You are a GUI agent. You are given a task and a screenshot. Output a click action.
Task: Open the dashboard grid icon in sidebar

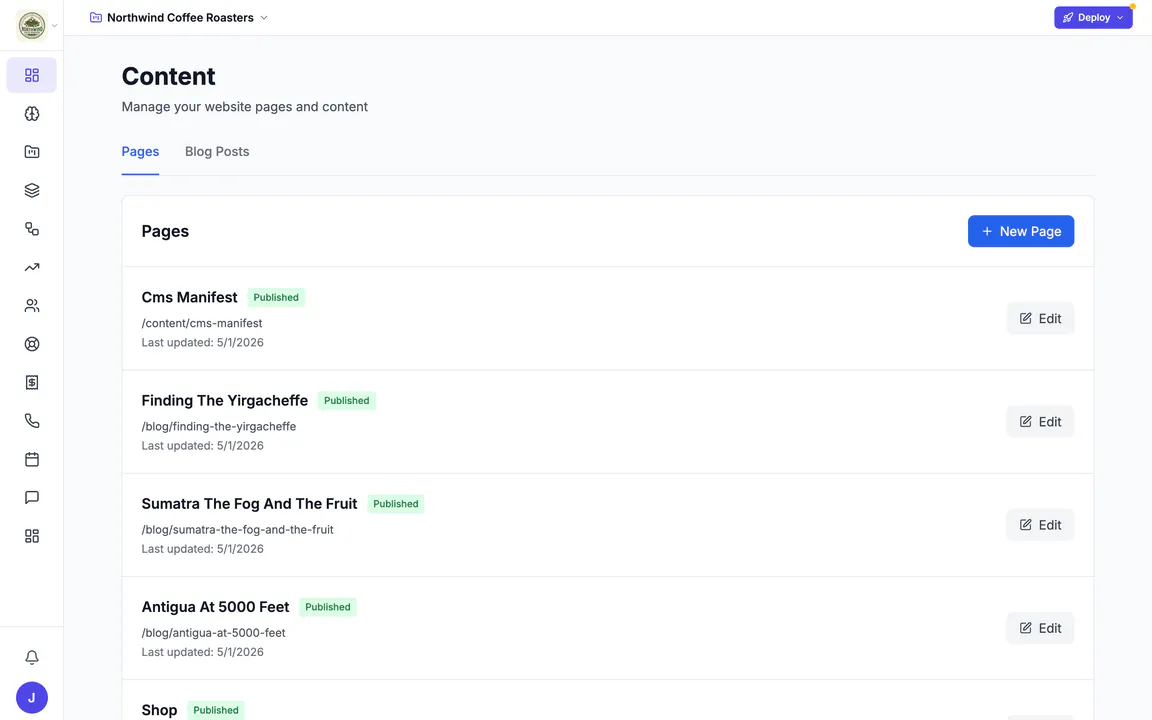[32, 75]
